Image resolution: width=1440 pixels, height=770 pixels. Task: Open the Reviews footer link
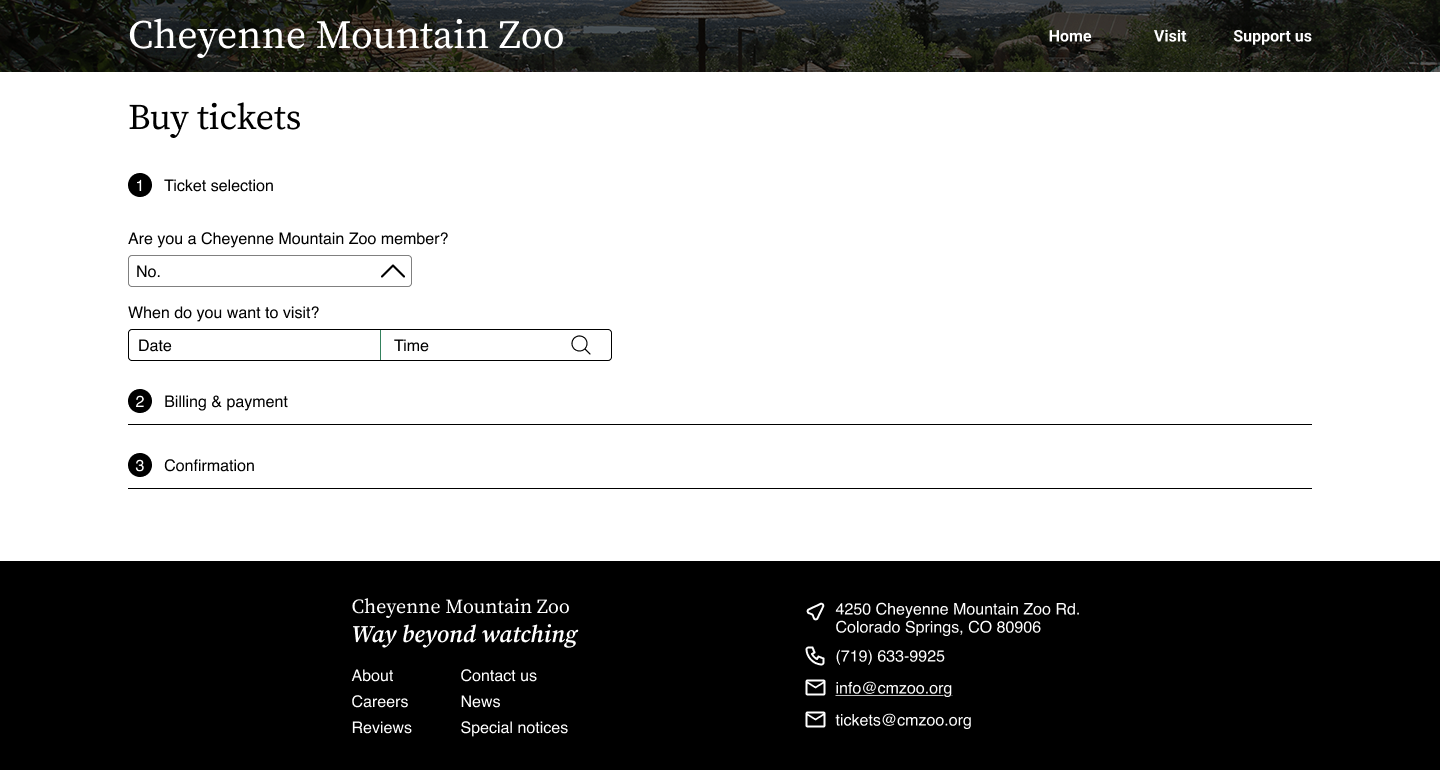point(381,727)
